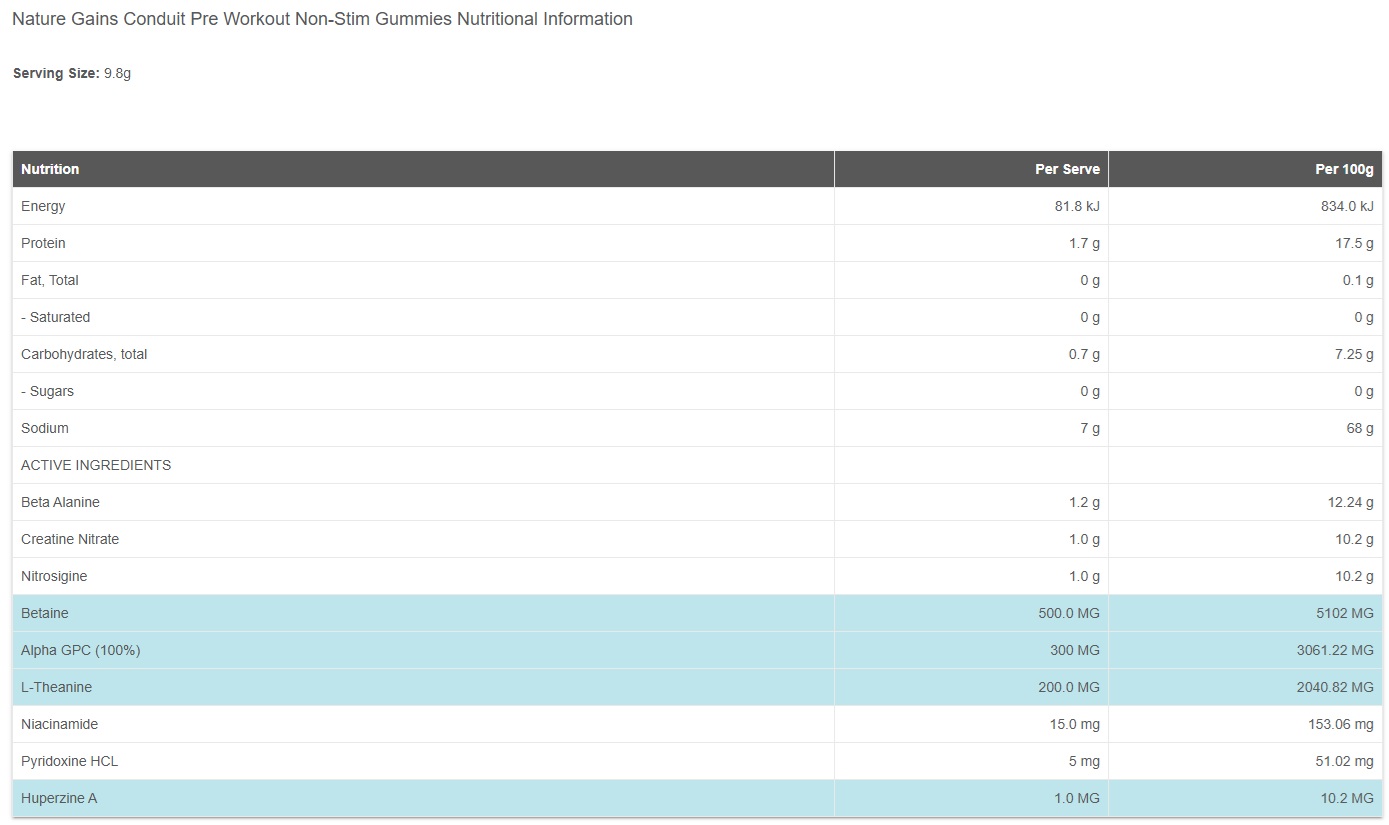Click the 200.0 MG L-Theanine value
Viewport: 1389px width, 825px height.
1069,687
